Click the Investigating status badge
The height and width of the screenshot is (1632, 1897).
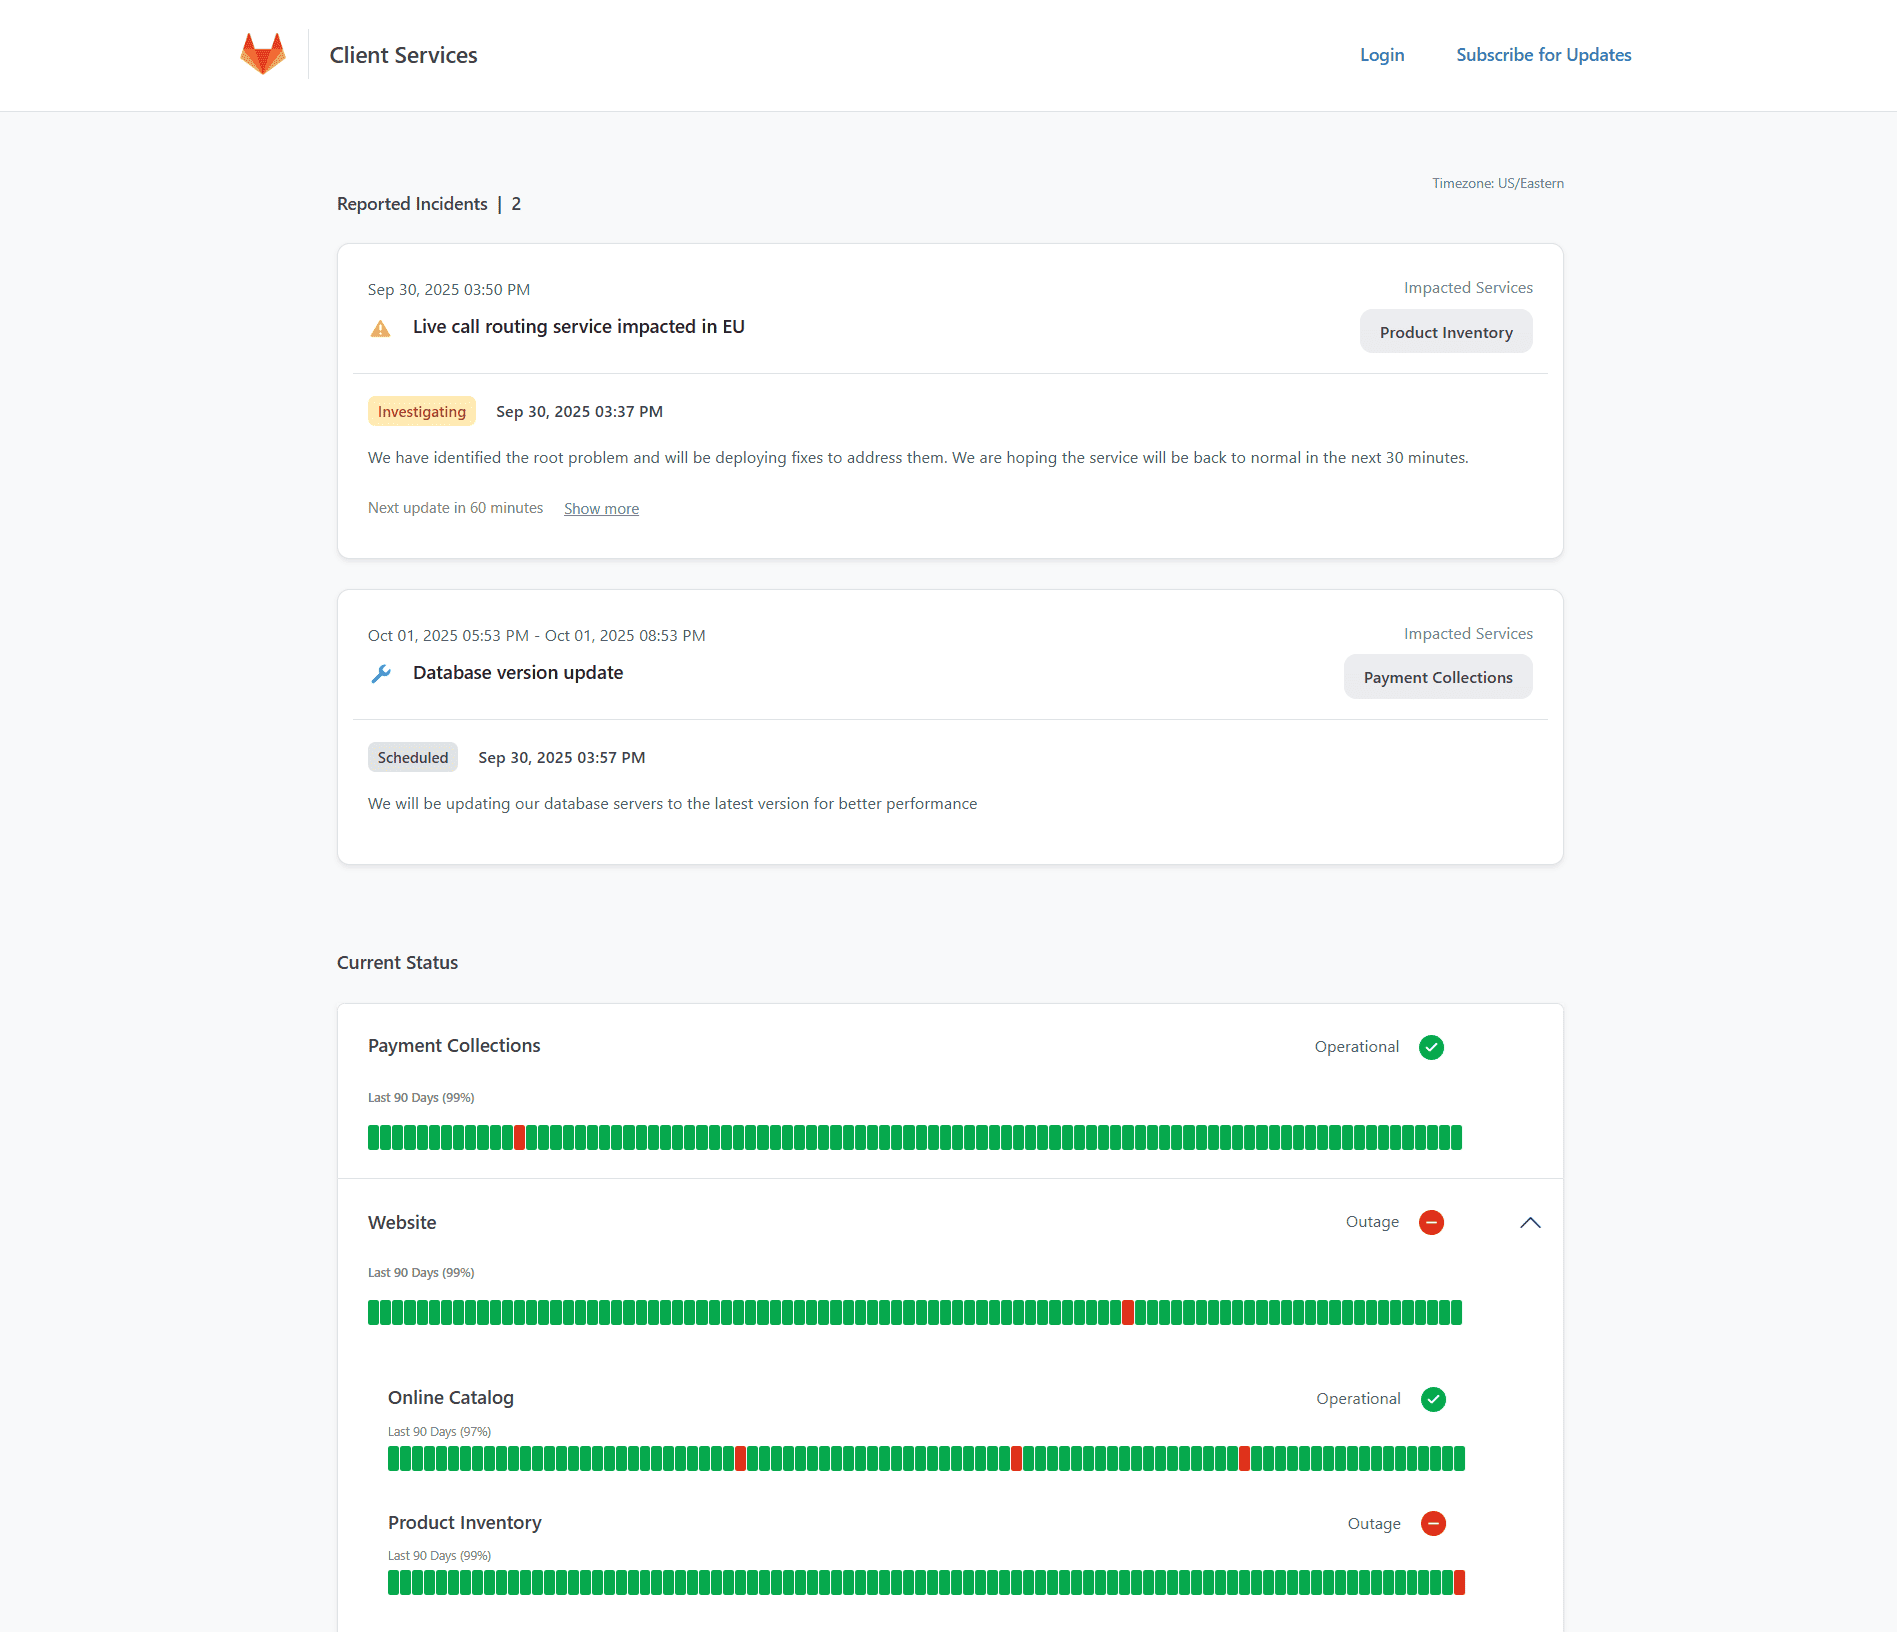(421, 411)
